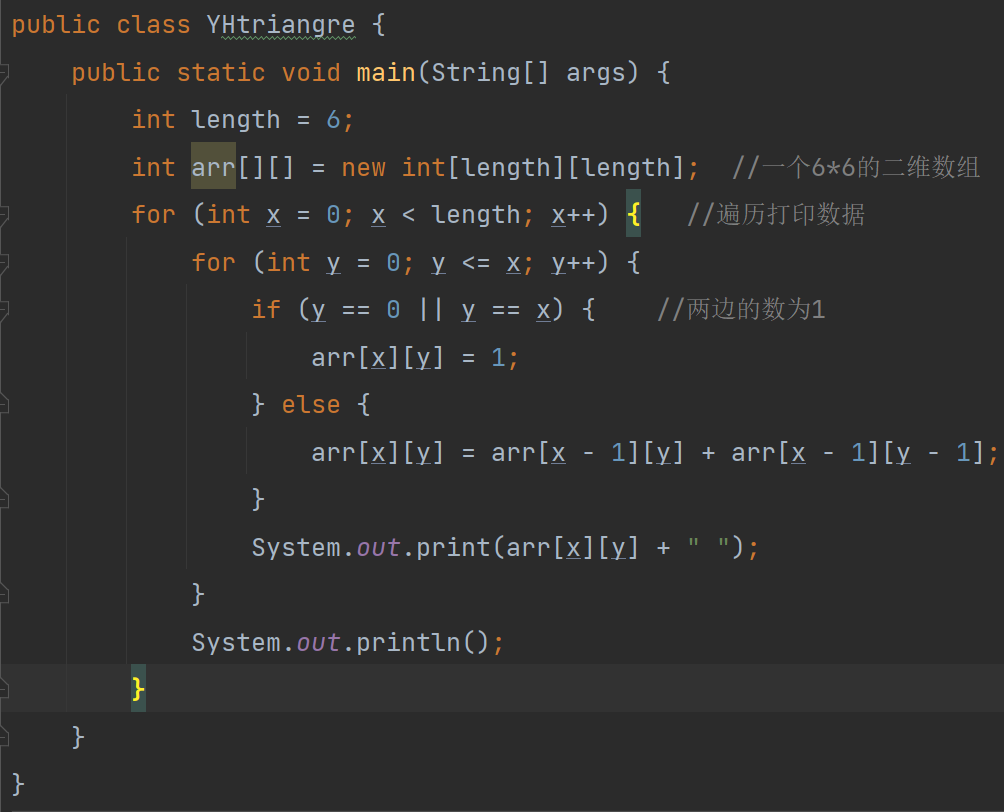Click the comment 两边的数为1

coord(741,309)
